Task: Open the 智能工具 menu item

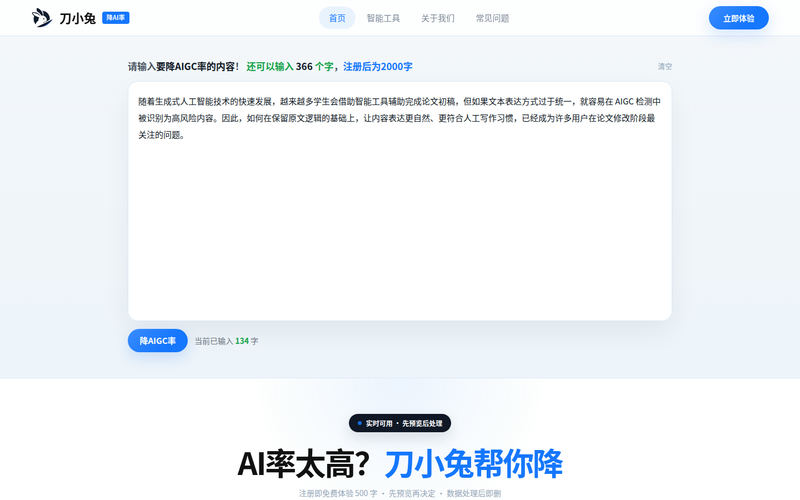Action: point(383,18)
